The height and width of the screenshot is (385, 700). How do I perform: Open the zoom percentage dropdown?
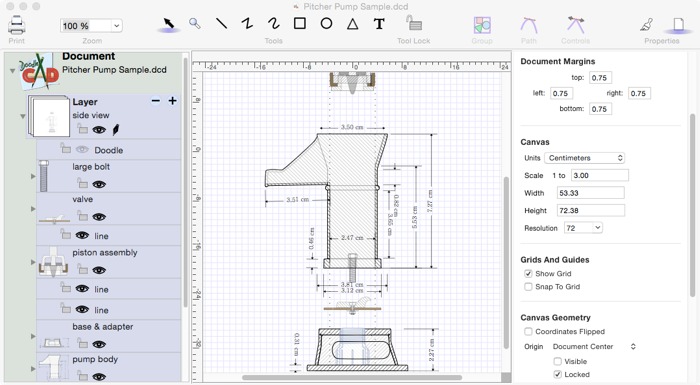[x=117, y=26]
